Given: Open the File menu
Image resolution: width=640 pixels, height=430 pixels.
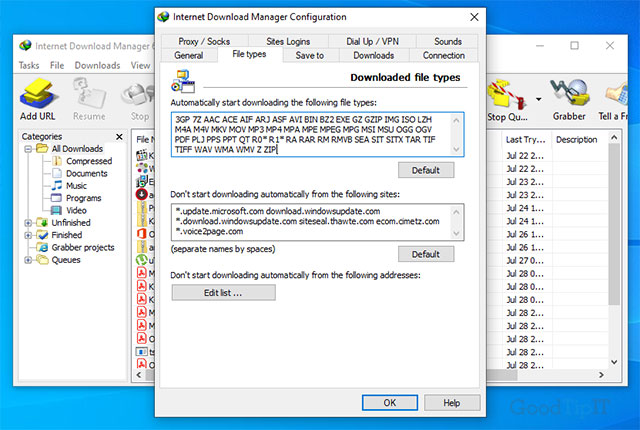Looking at the screenshot, I should click(57, 65).
